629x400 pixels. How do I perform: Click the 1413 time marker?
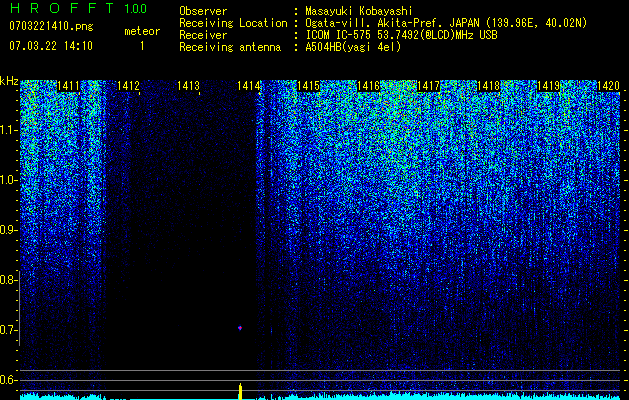(188, 86)
